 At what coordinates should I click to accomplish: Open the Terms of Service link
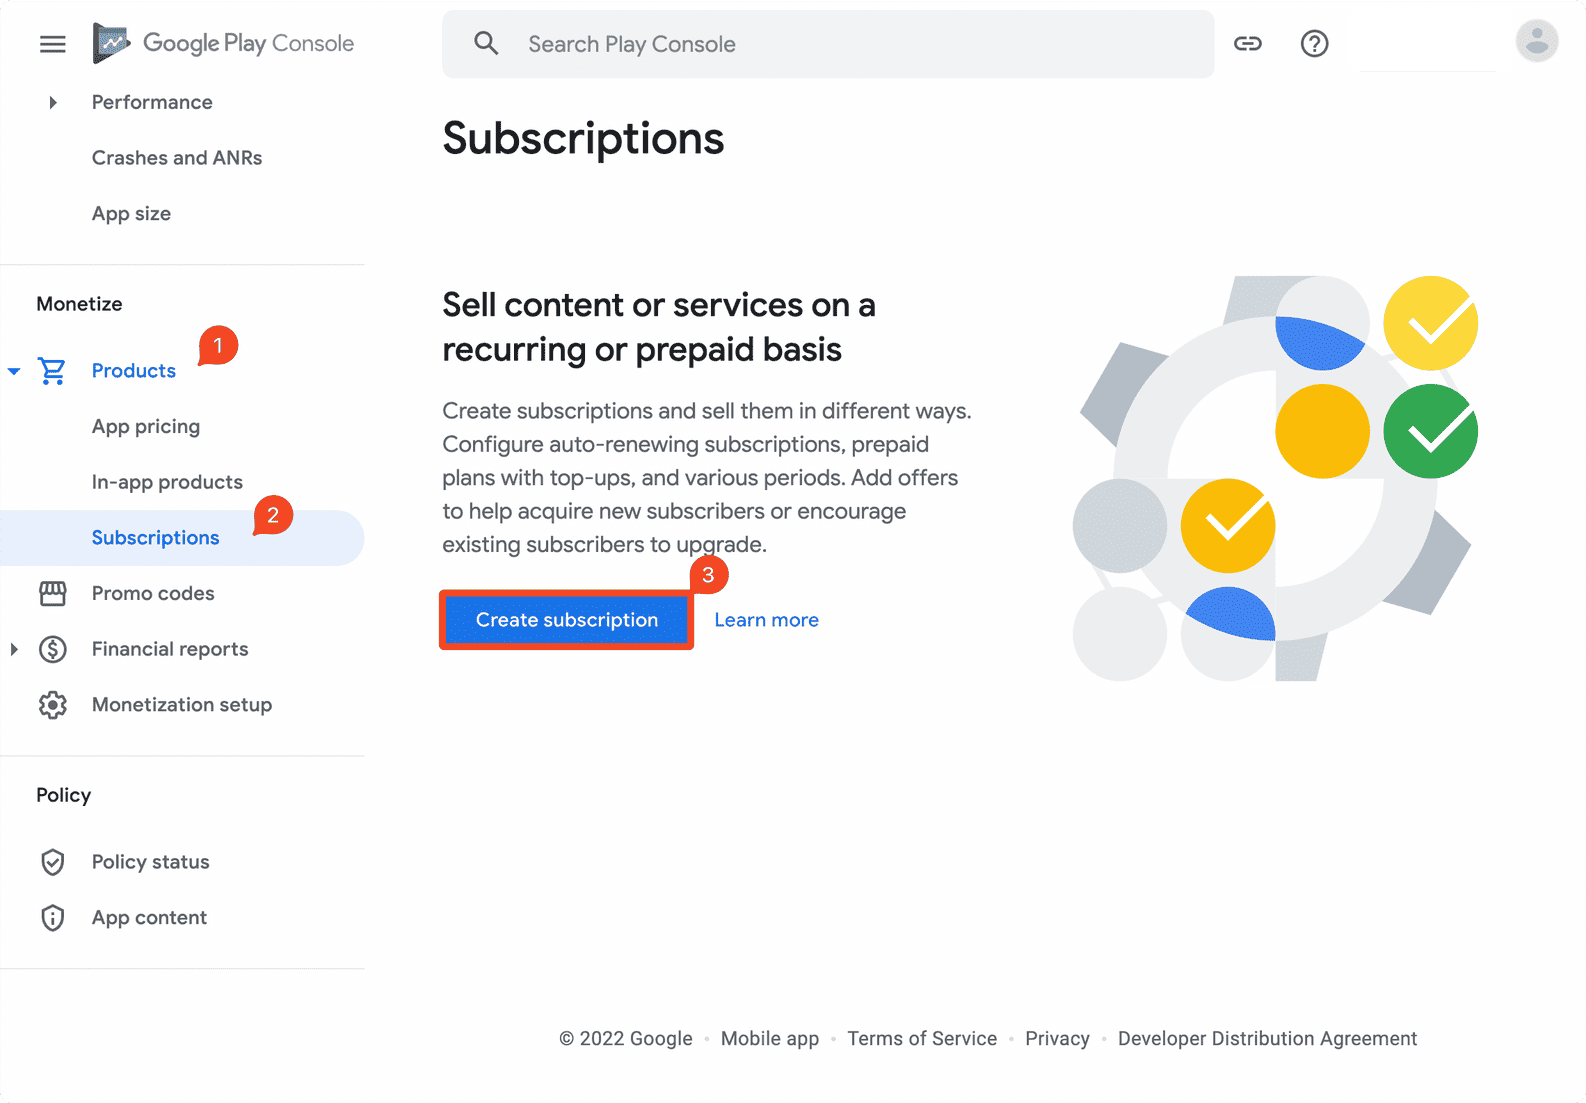(922, 1039)
